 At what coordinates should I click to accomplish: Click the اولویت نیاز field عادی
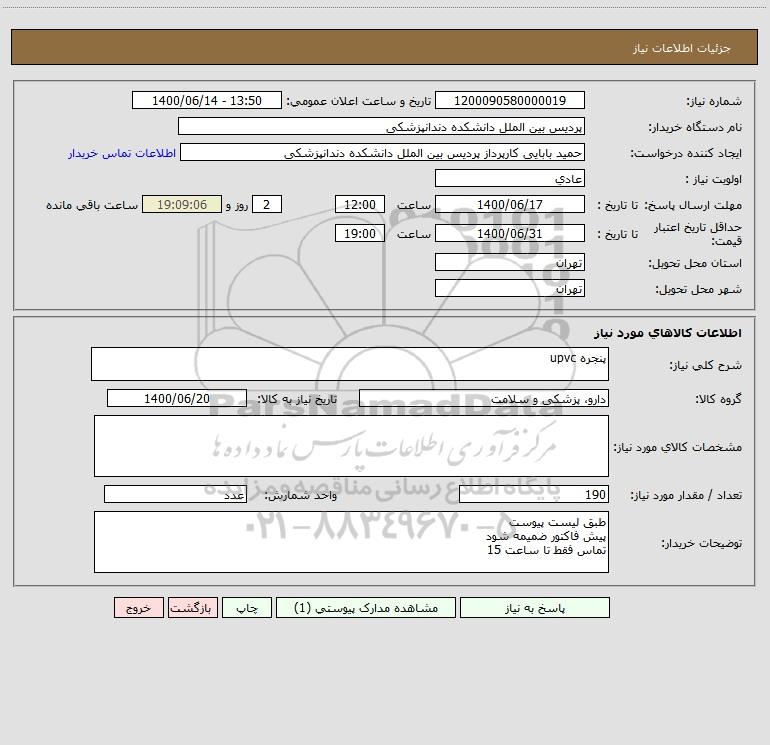(x=510, y=179)
